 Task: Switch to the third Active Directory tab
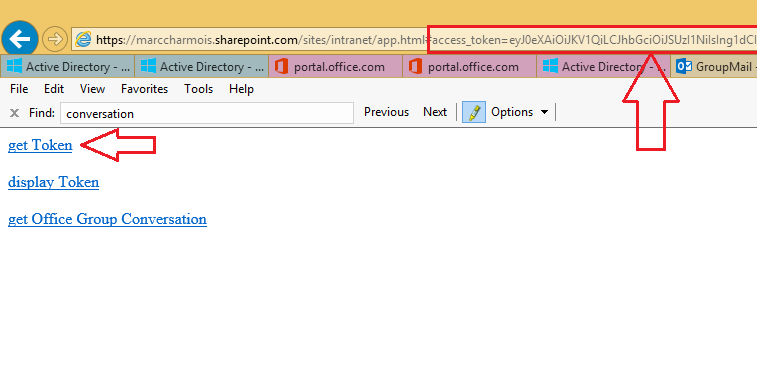pos(603,66)
